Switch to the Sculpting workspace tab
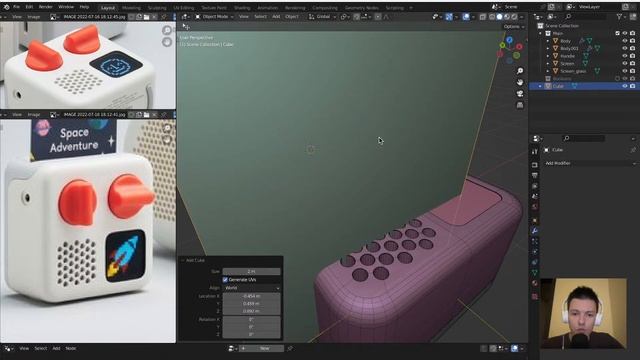The width and height of the screenshot is (640, 360). pyautogui.click(x=157, y=8)
